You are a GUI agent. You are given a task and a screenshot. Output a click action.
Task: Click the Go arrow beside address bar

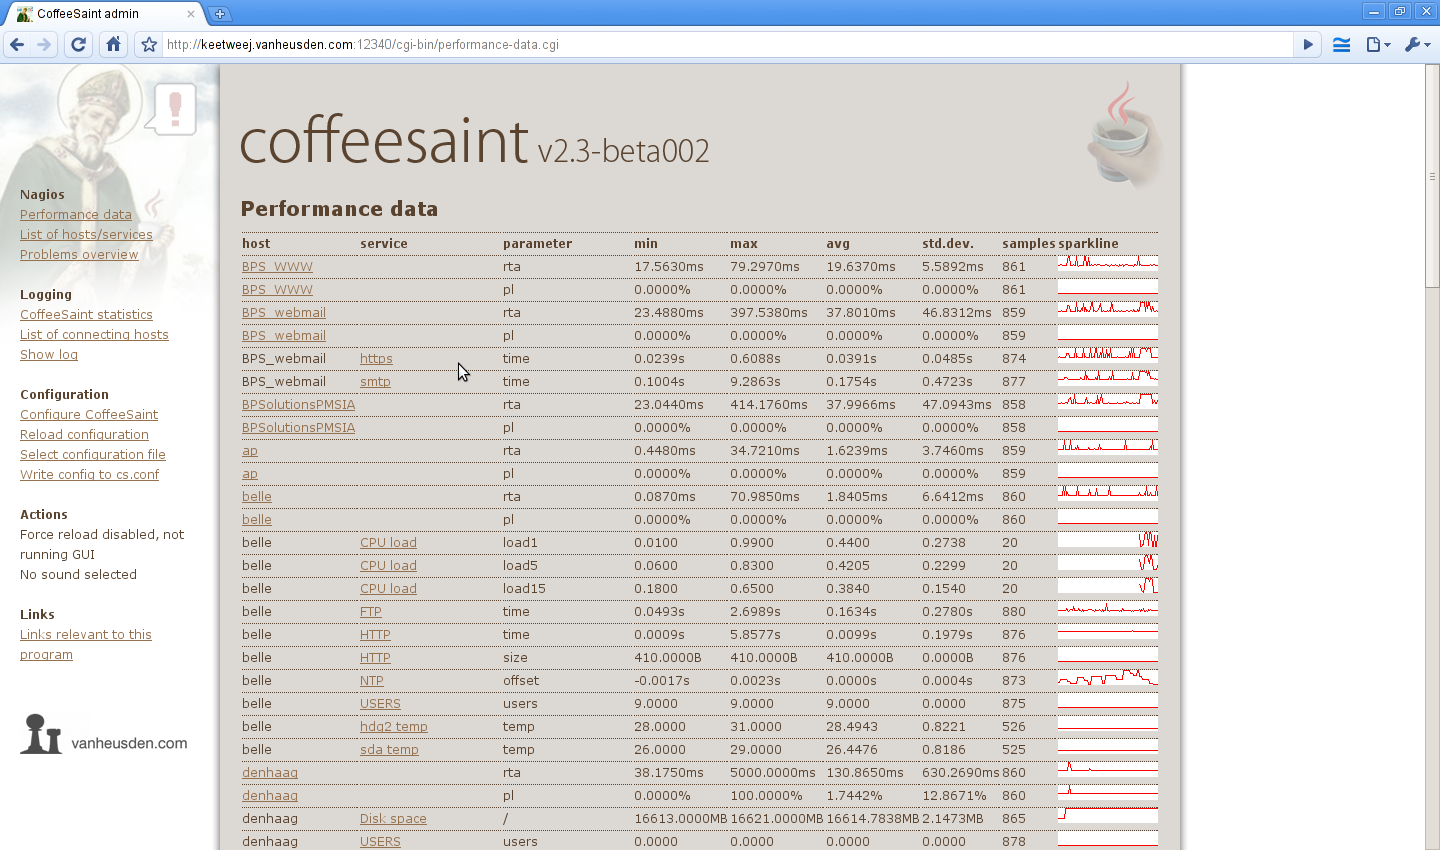click(x=1308, y=44)
